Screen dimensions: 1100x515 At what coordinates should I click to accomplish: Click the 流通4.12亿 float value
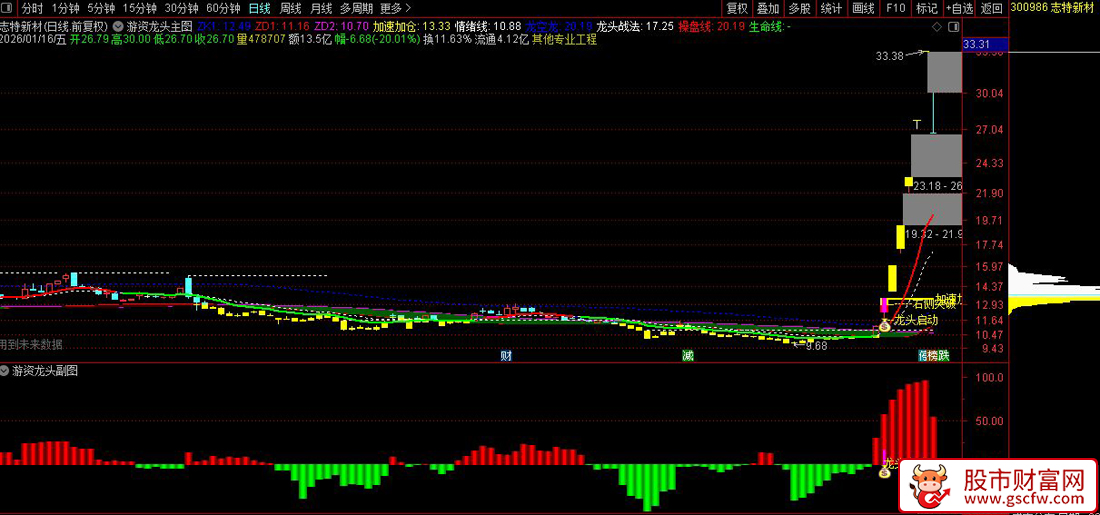[502, 39]
